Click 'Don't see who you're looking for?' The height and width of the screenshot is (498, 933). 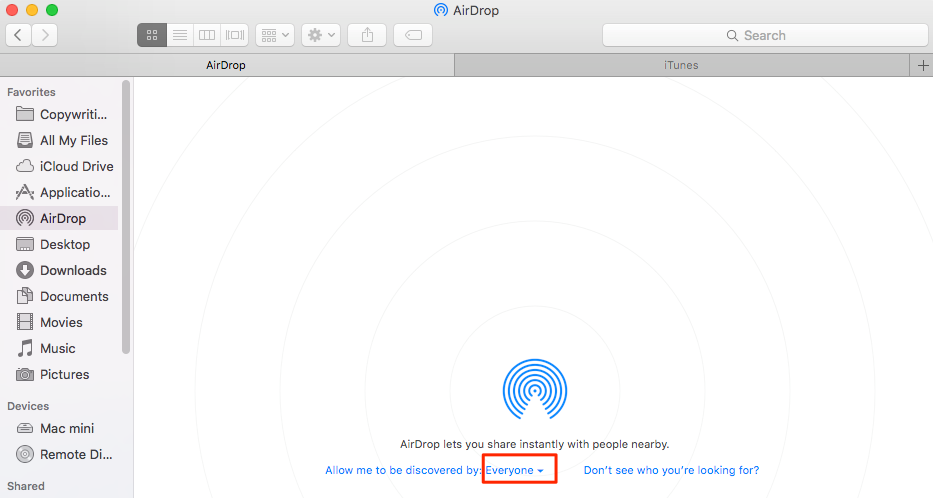[x=671, y=470]
